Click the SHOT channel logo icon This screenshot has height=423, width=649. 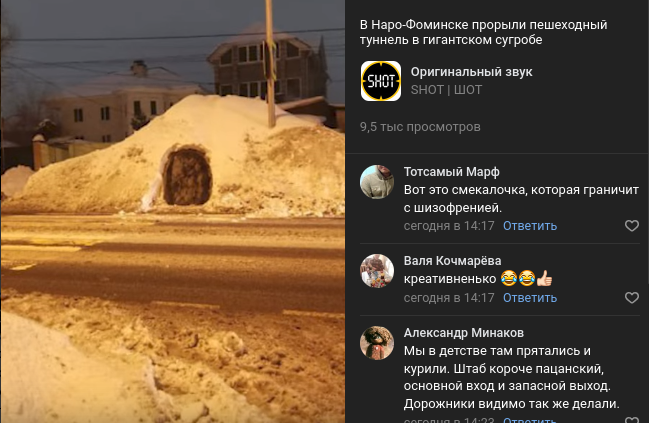pyautogui.click(x=381, y=81)
